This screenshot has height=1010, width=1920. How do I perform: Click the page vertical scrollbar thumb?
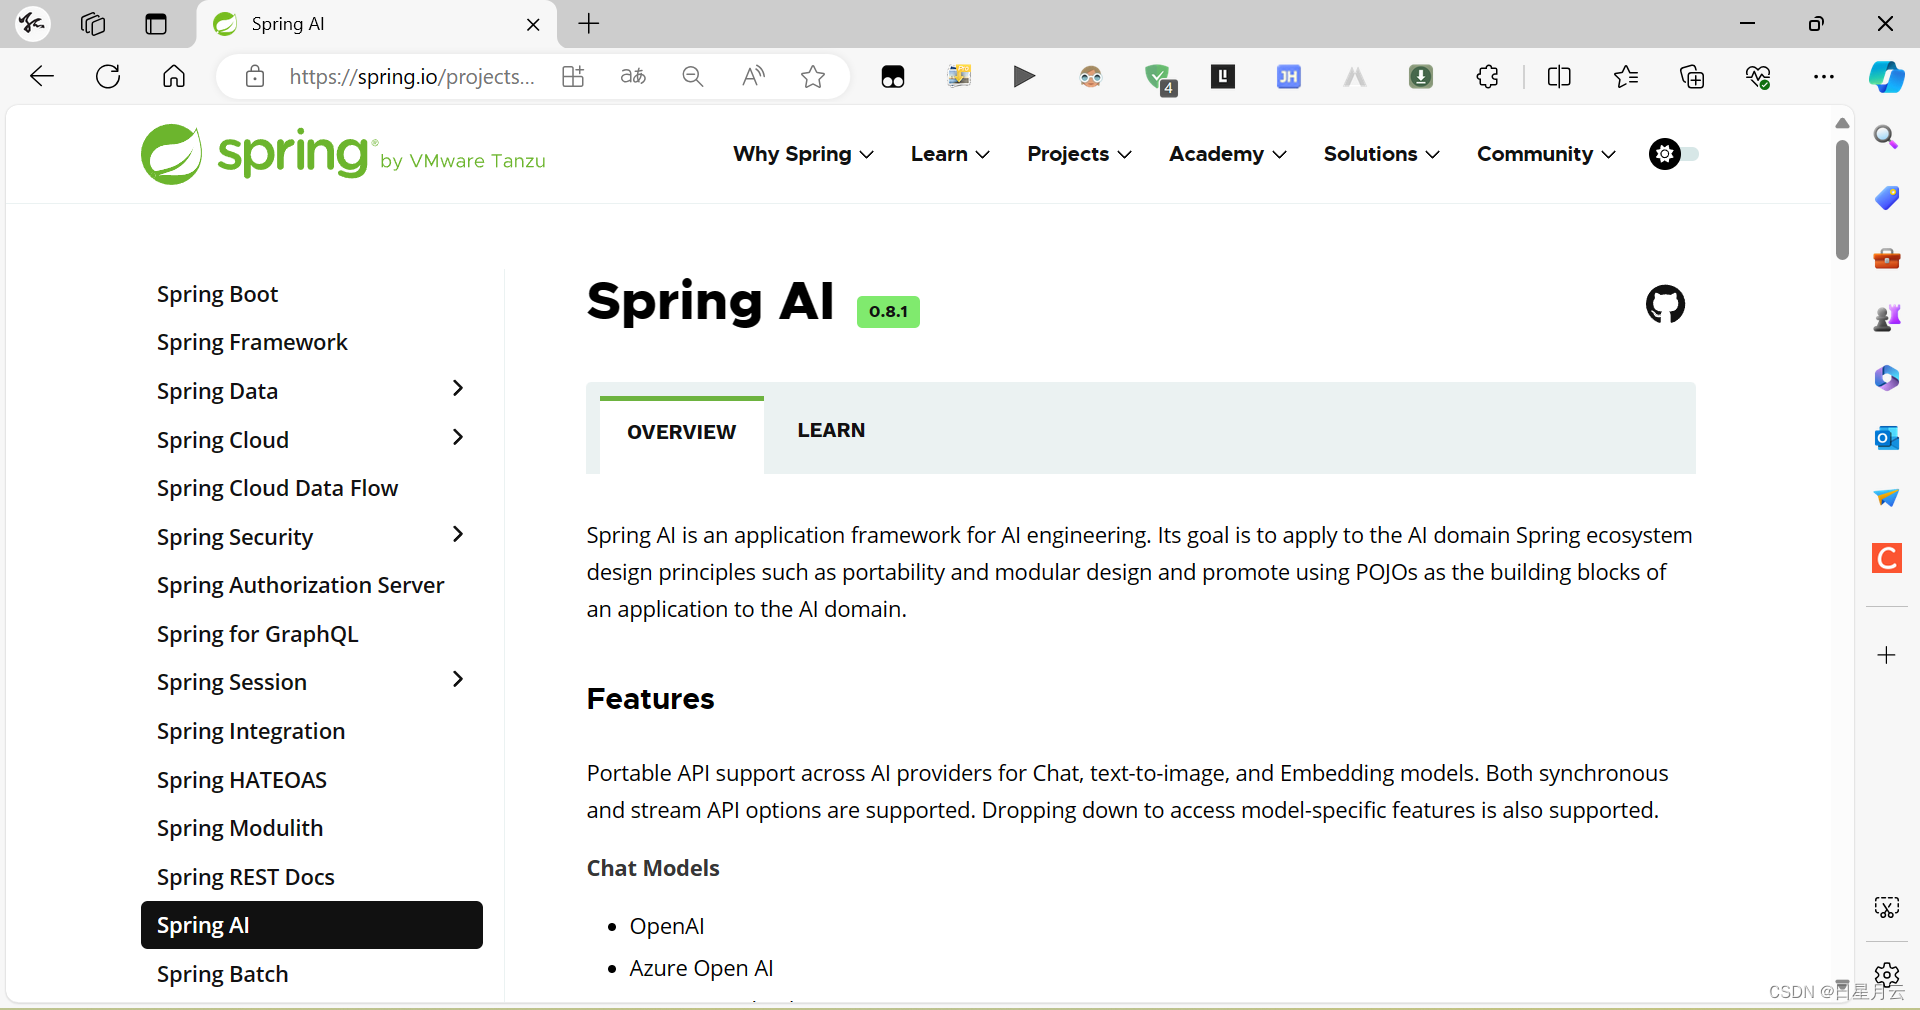tap(1842, 198)
